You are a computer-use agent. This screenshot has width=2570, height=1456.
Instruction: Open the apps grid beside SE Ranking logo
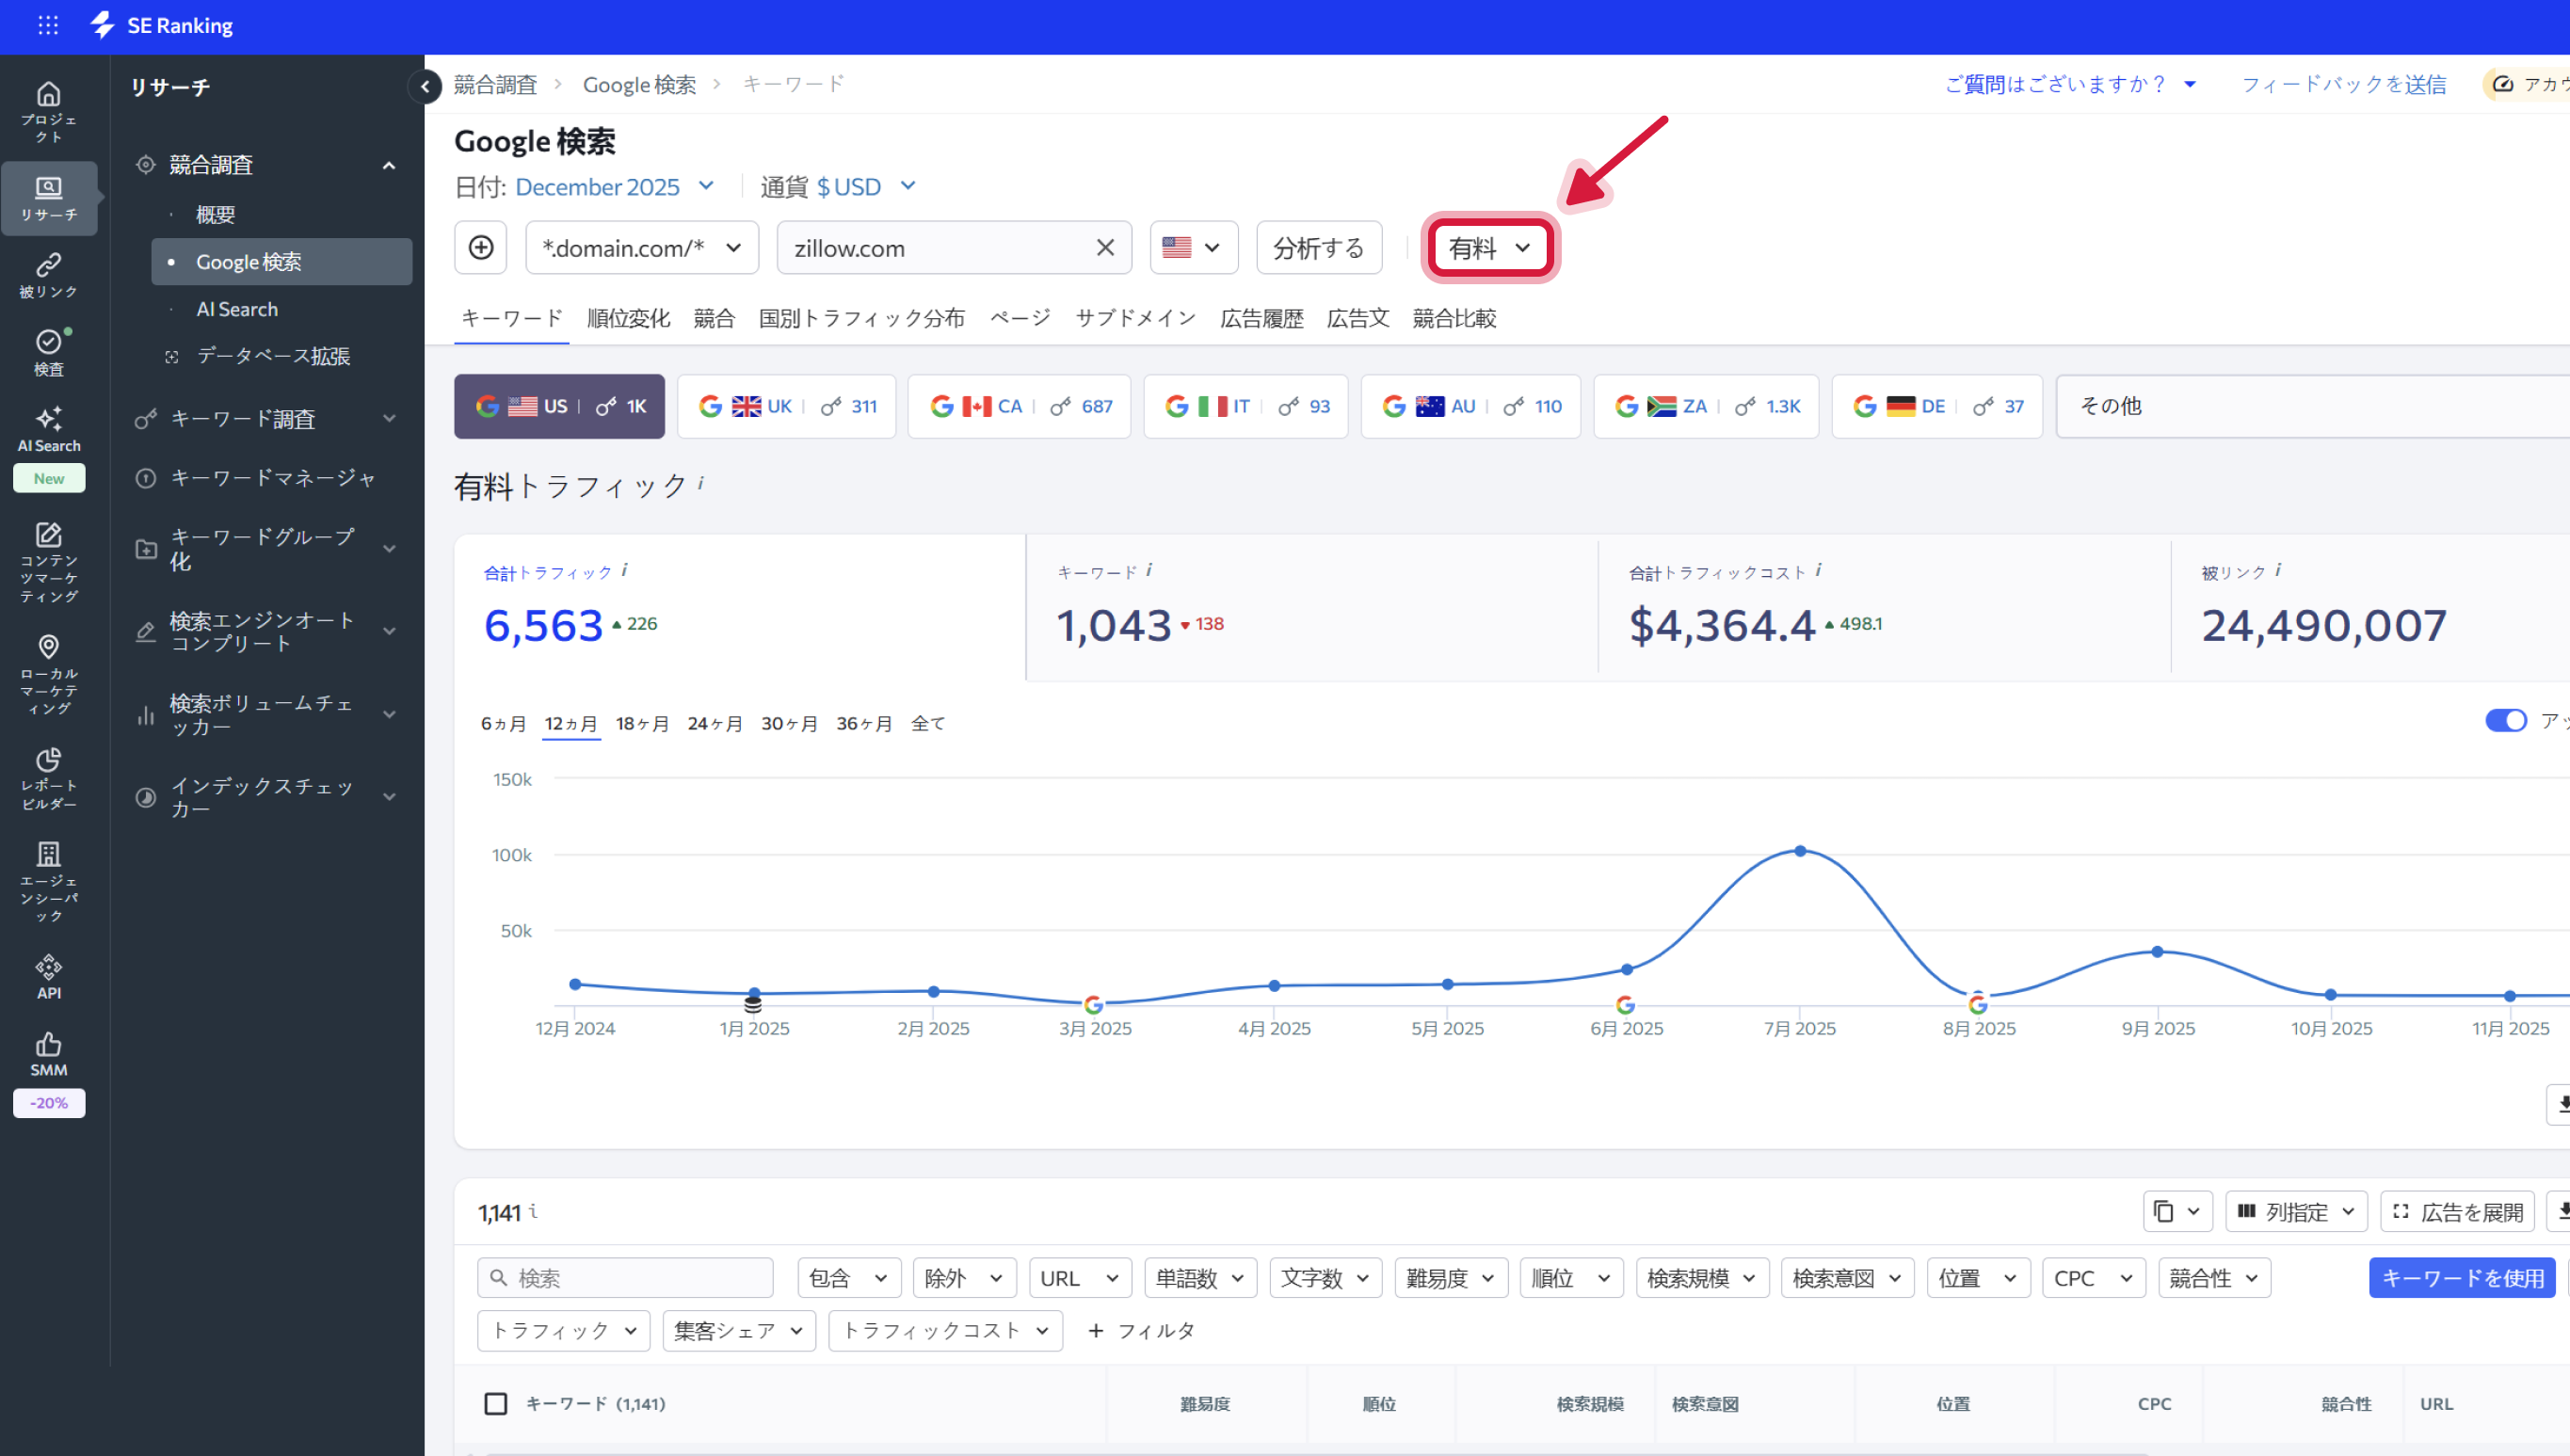point(48,25)
